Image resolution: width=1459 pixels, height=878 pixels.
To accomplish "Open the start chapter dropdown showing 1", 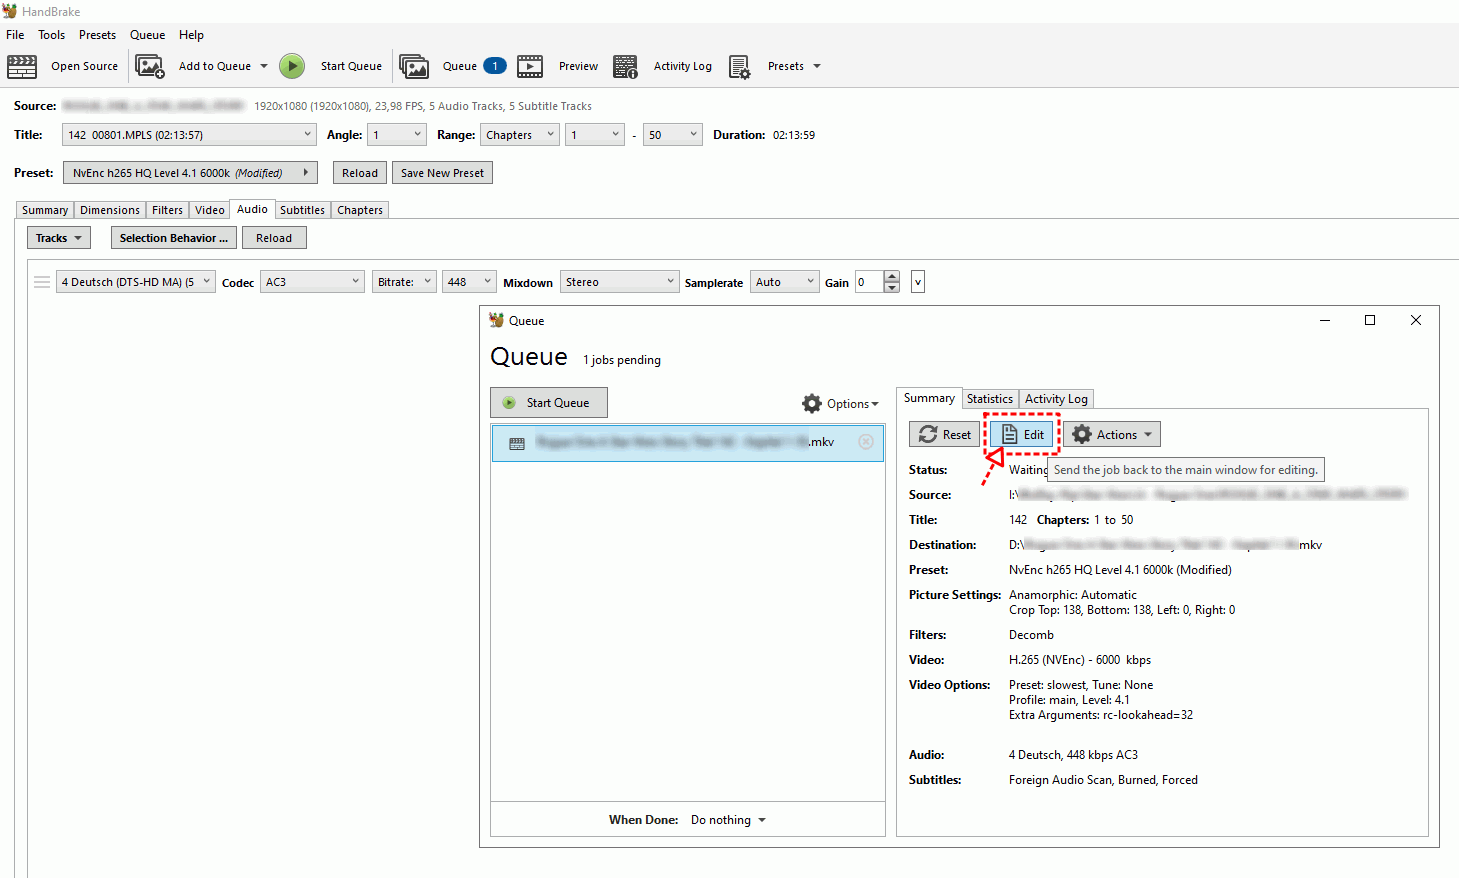I will [595, 135].
